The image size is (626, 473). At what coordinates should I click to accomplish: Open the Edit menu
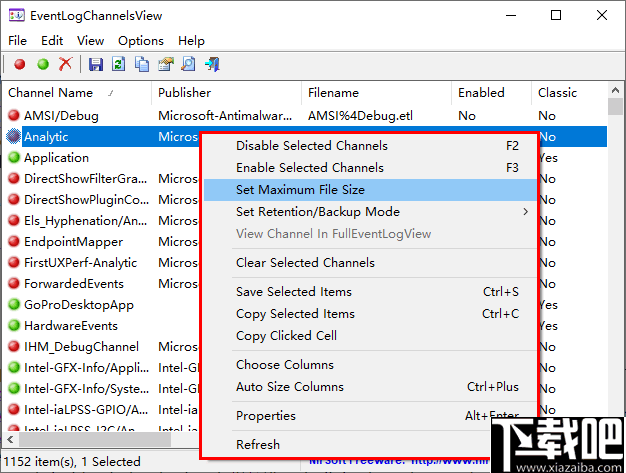coord(52,41)
